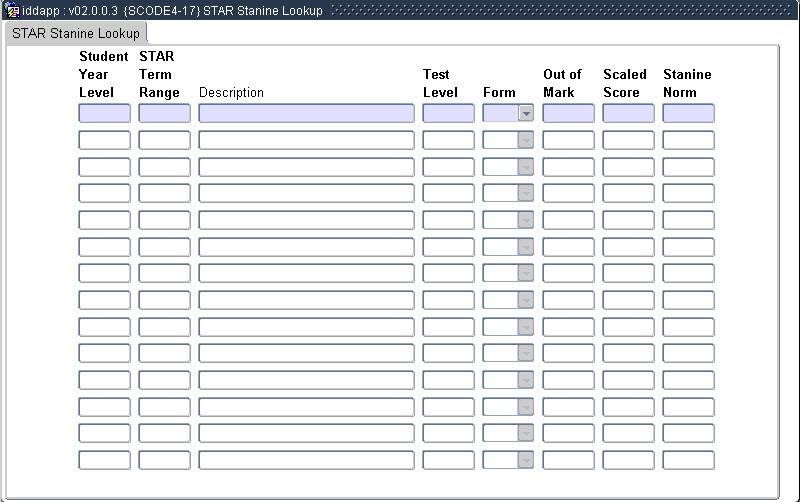Focus first row Stanine Norm field

pos(688,113)
